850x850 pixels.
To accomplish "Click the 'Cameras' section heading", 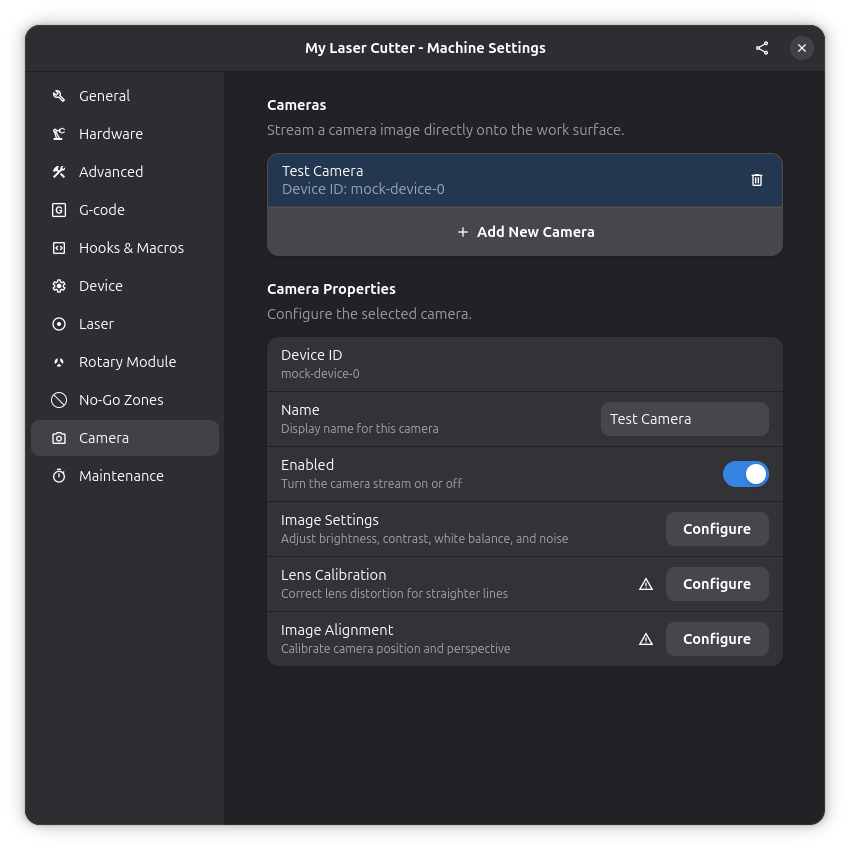I will pos(297,105).
